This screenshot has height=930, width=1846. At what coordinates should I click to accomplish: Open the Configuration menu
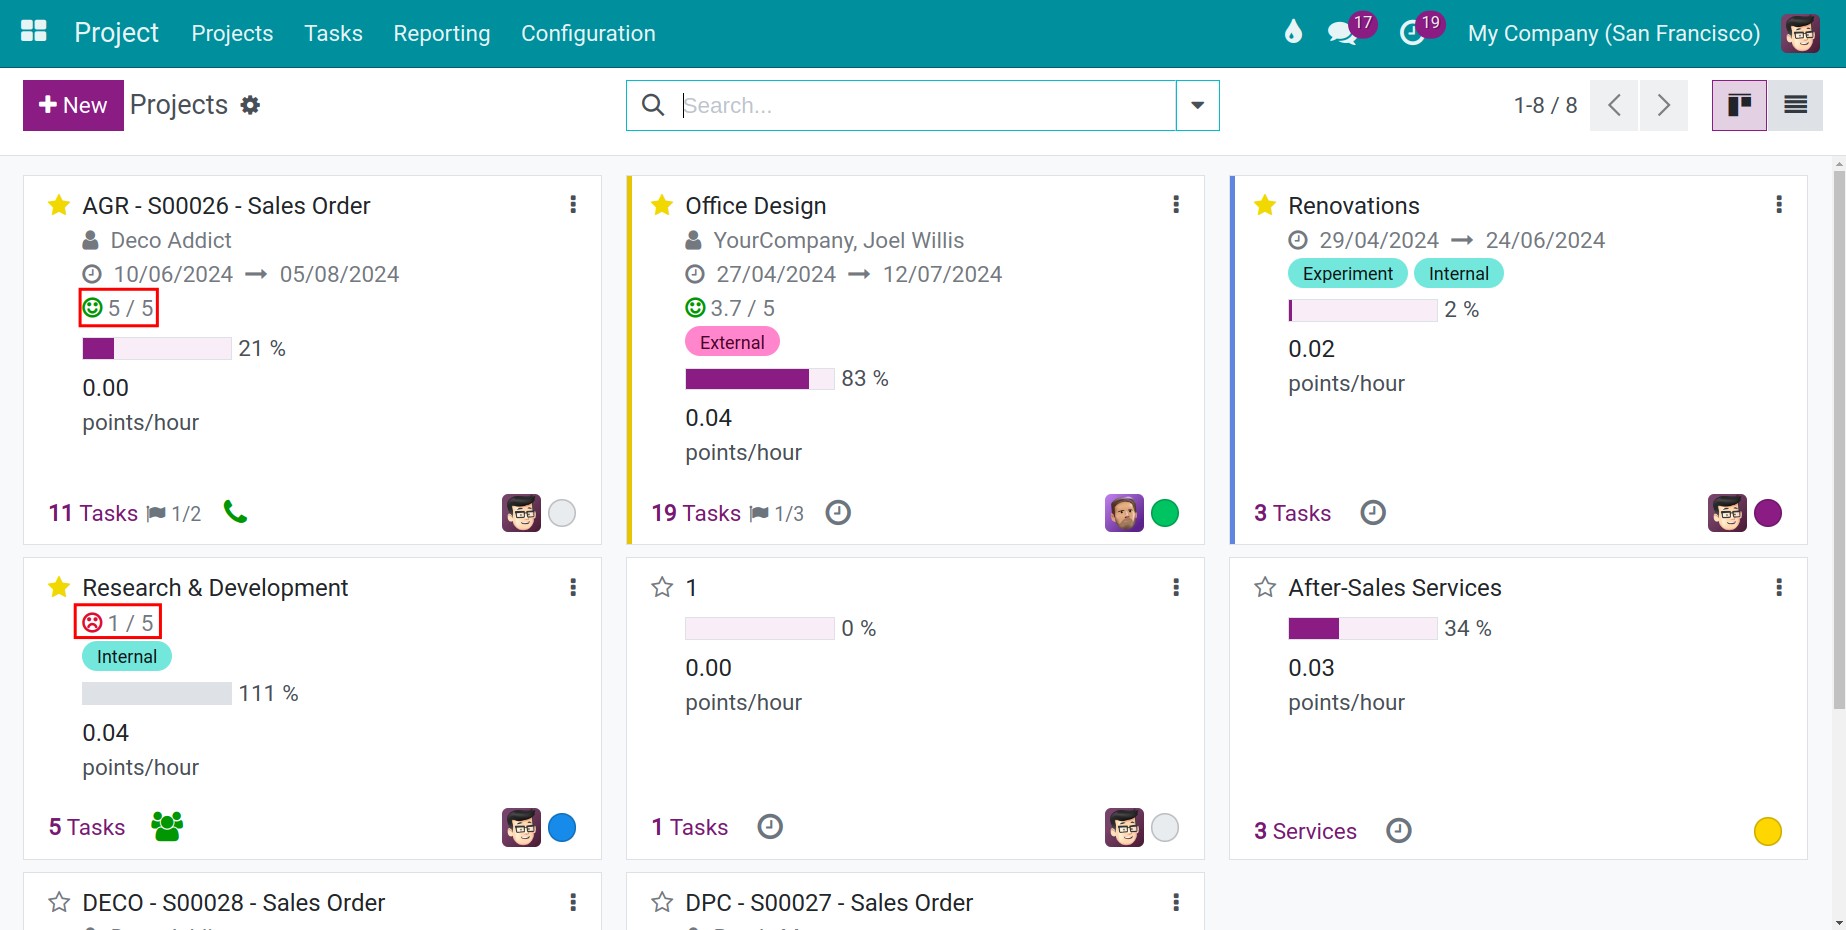(588, 33)
